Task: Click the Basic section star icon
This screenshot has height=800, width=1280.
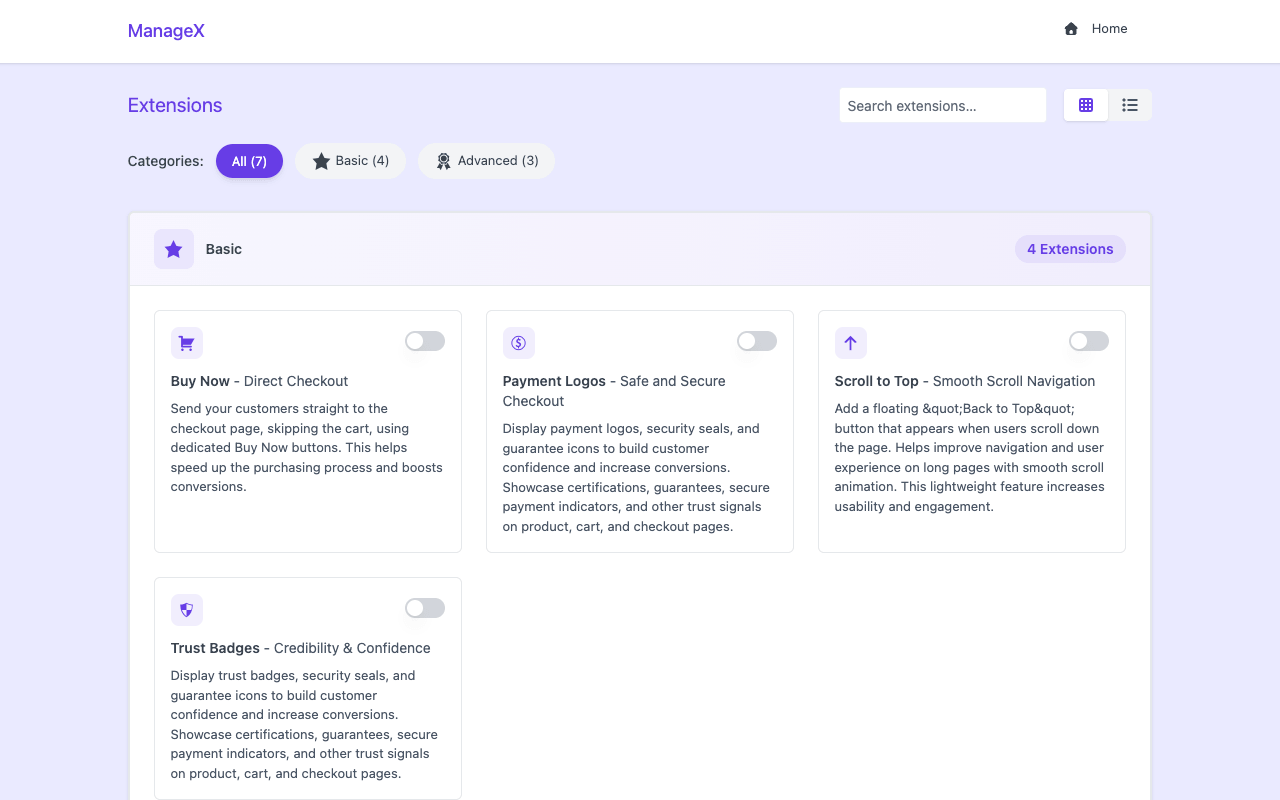Action: (x=174, y=249)
